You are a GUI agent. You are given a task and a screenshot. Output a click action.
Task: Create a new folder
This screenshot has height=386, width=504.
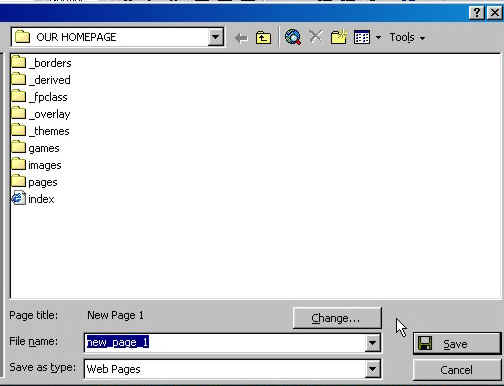point(339,37)
